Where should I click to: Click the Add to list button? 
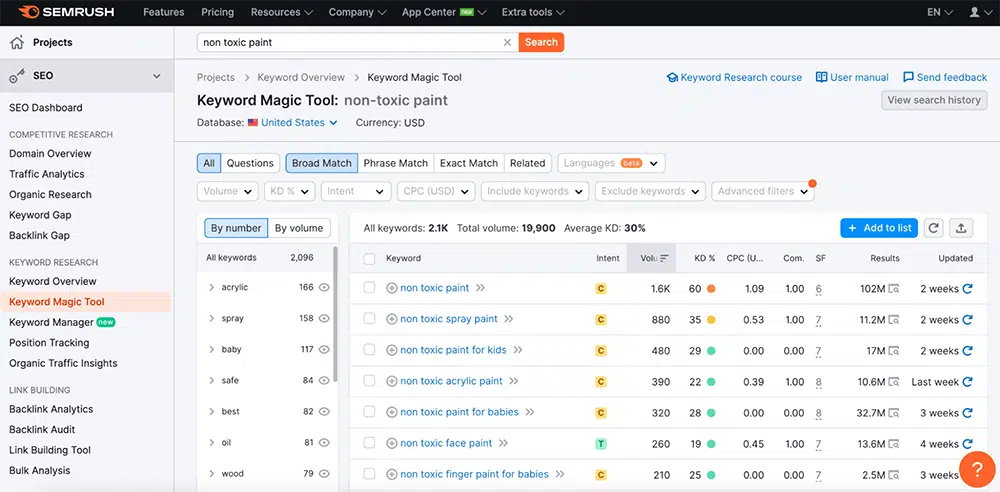879,228
